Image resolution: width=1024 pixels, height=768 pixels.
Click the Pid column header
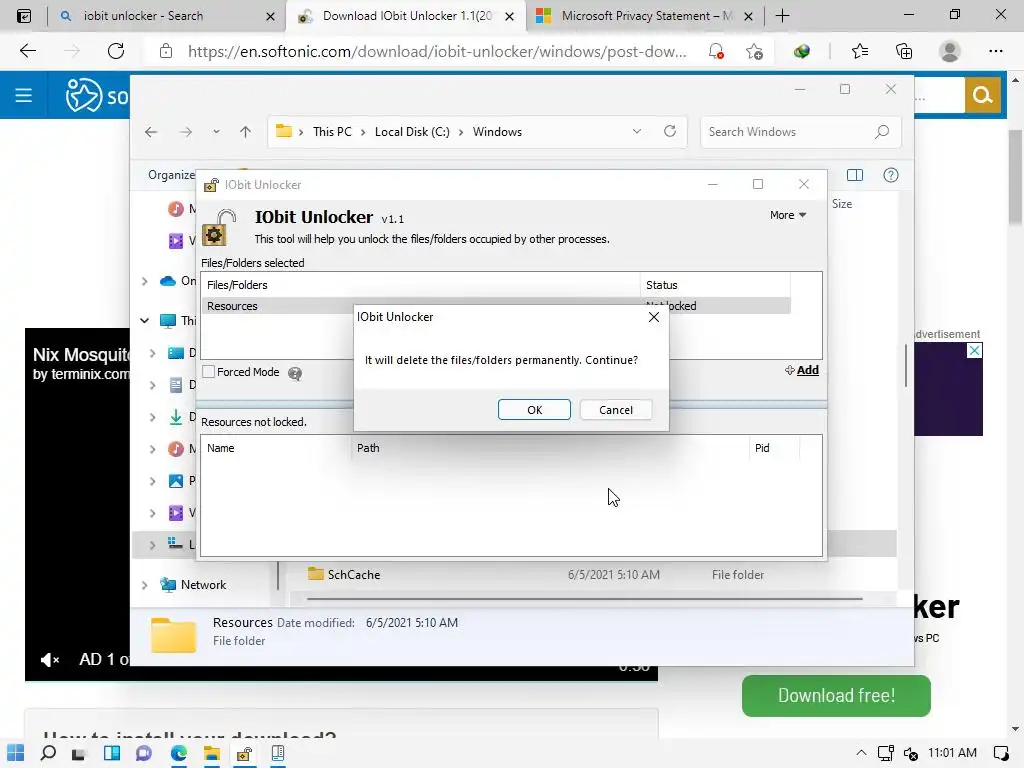pyautogui.click(x=774, y=448)
